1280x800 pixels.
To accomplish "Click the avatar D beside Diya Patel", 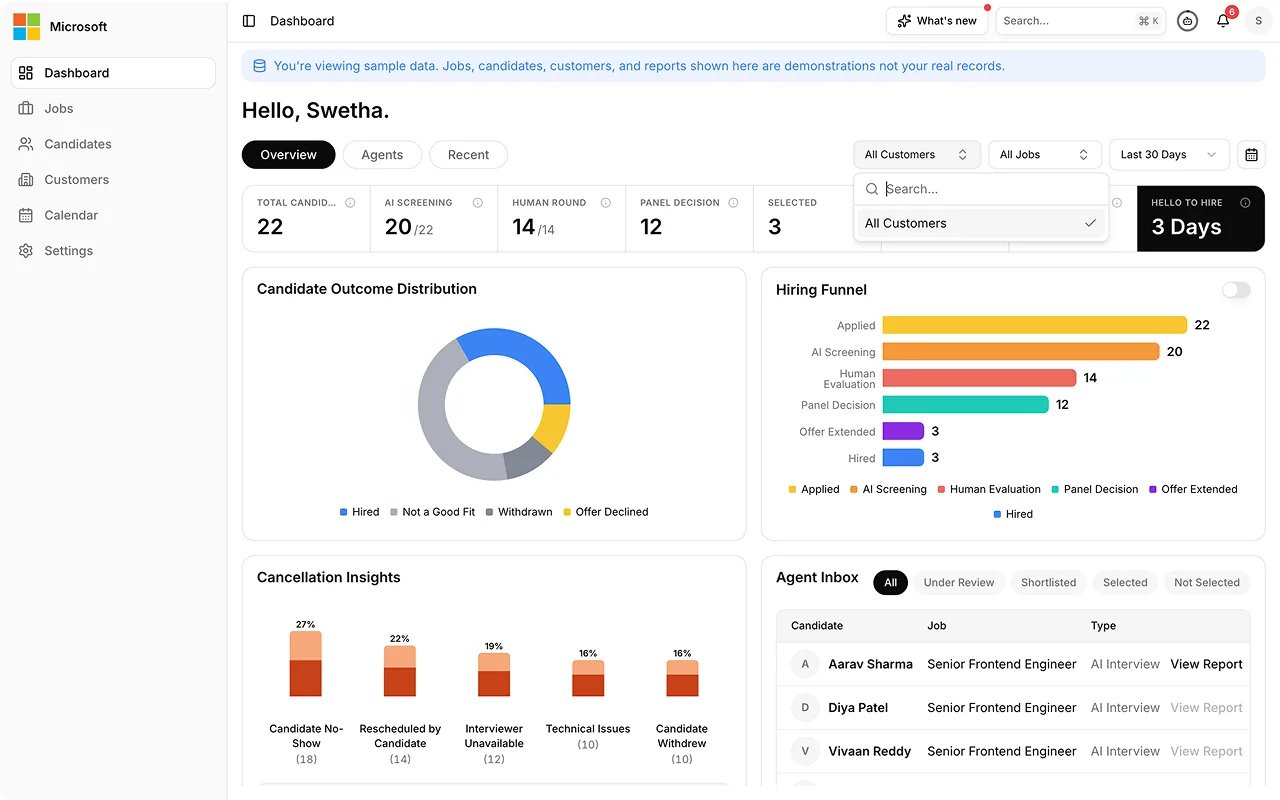I will 805,708.
